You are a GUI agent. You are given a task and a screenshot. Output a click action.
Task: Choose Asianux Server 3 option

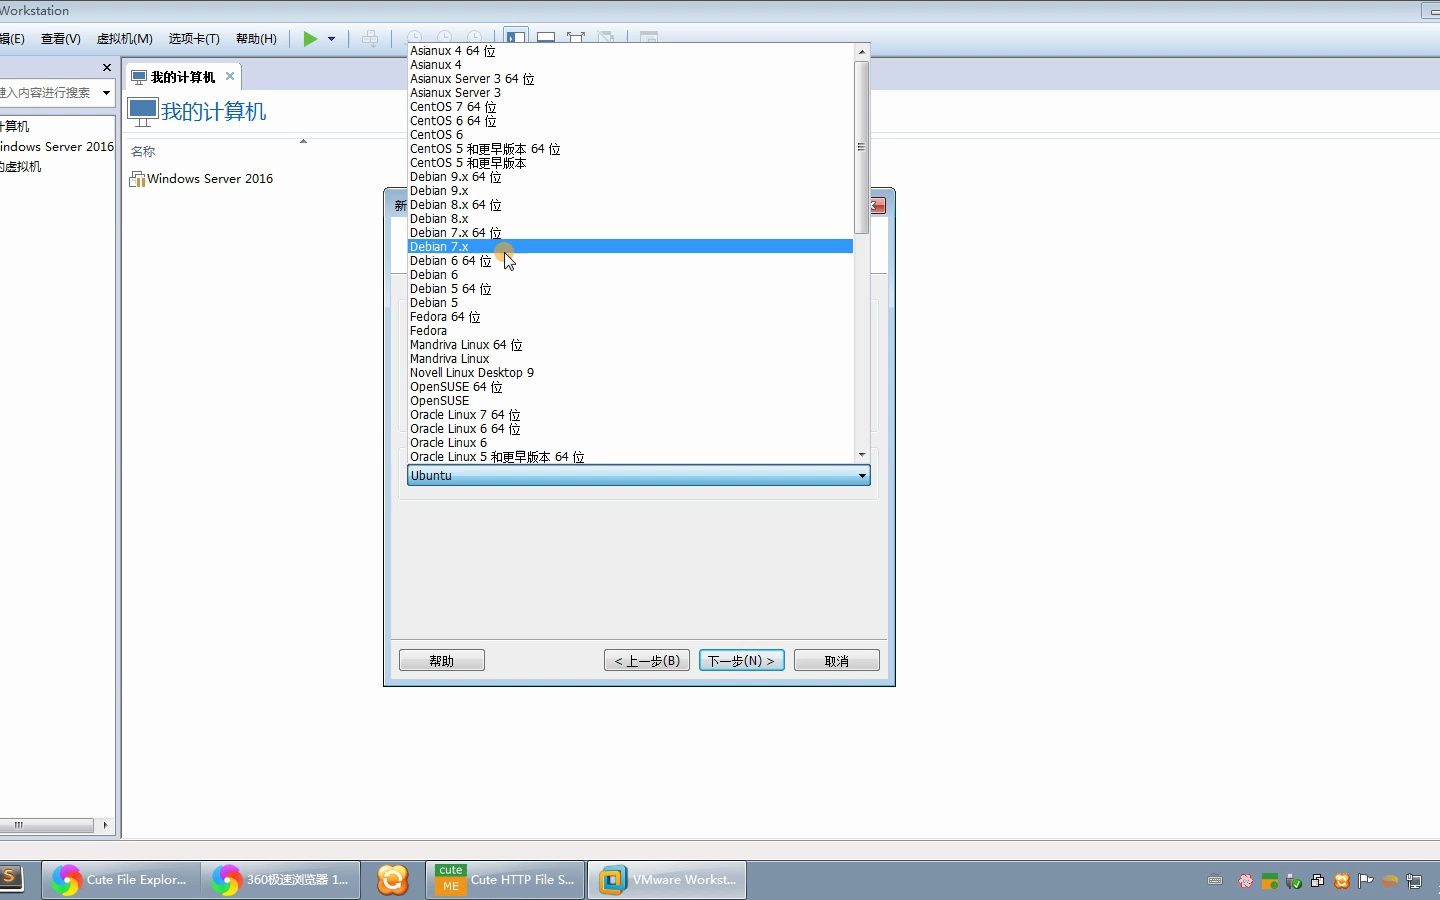(630, 93)
